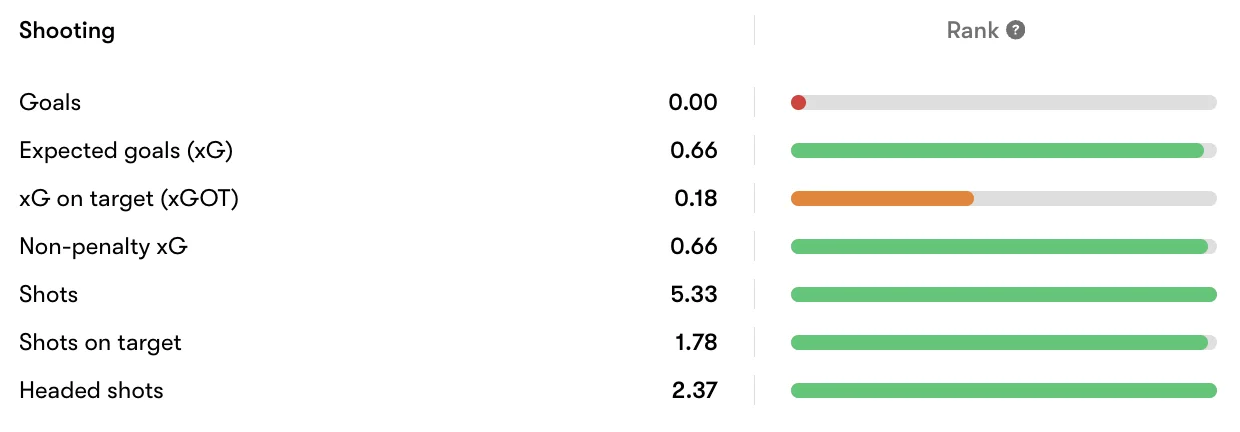The width and height of the screenshot is (1240, 432).
Task: Click the Headed shots value 2.37
Action: coord(694,390)
